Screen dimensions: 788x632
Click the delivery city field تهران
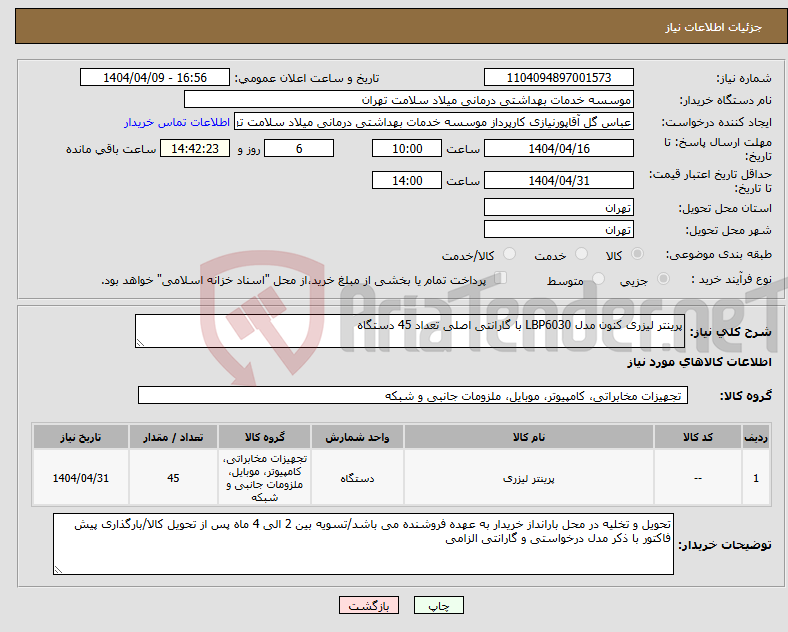point(558,229)
